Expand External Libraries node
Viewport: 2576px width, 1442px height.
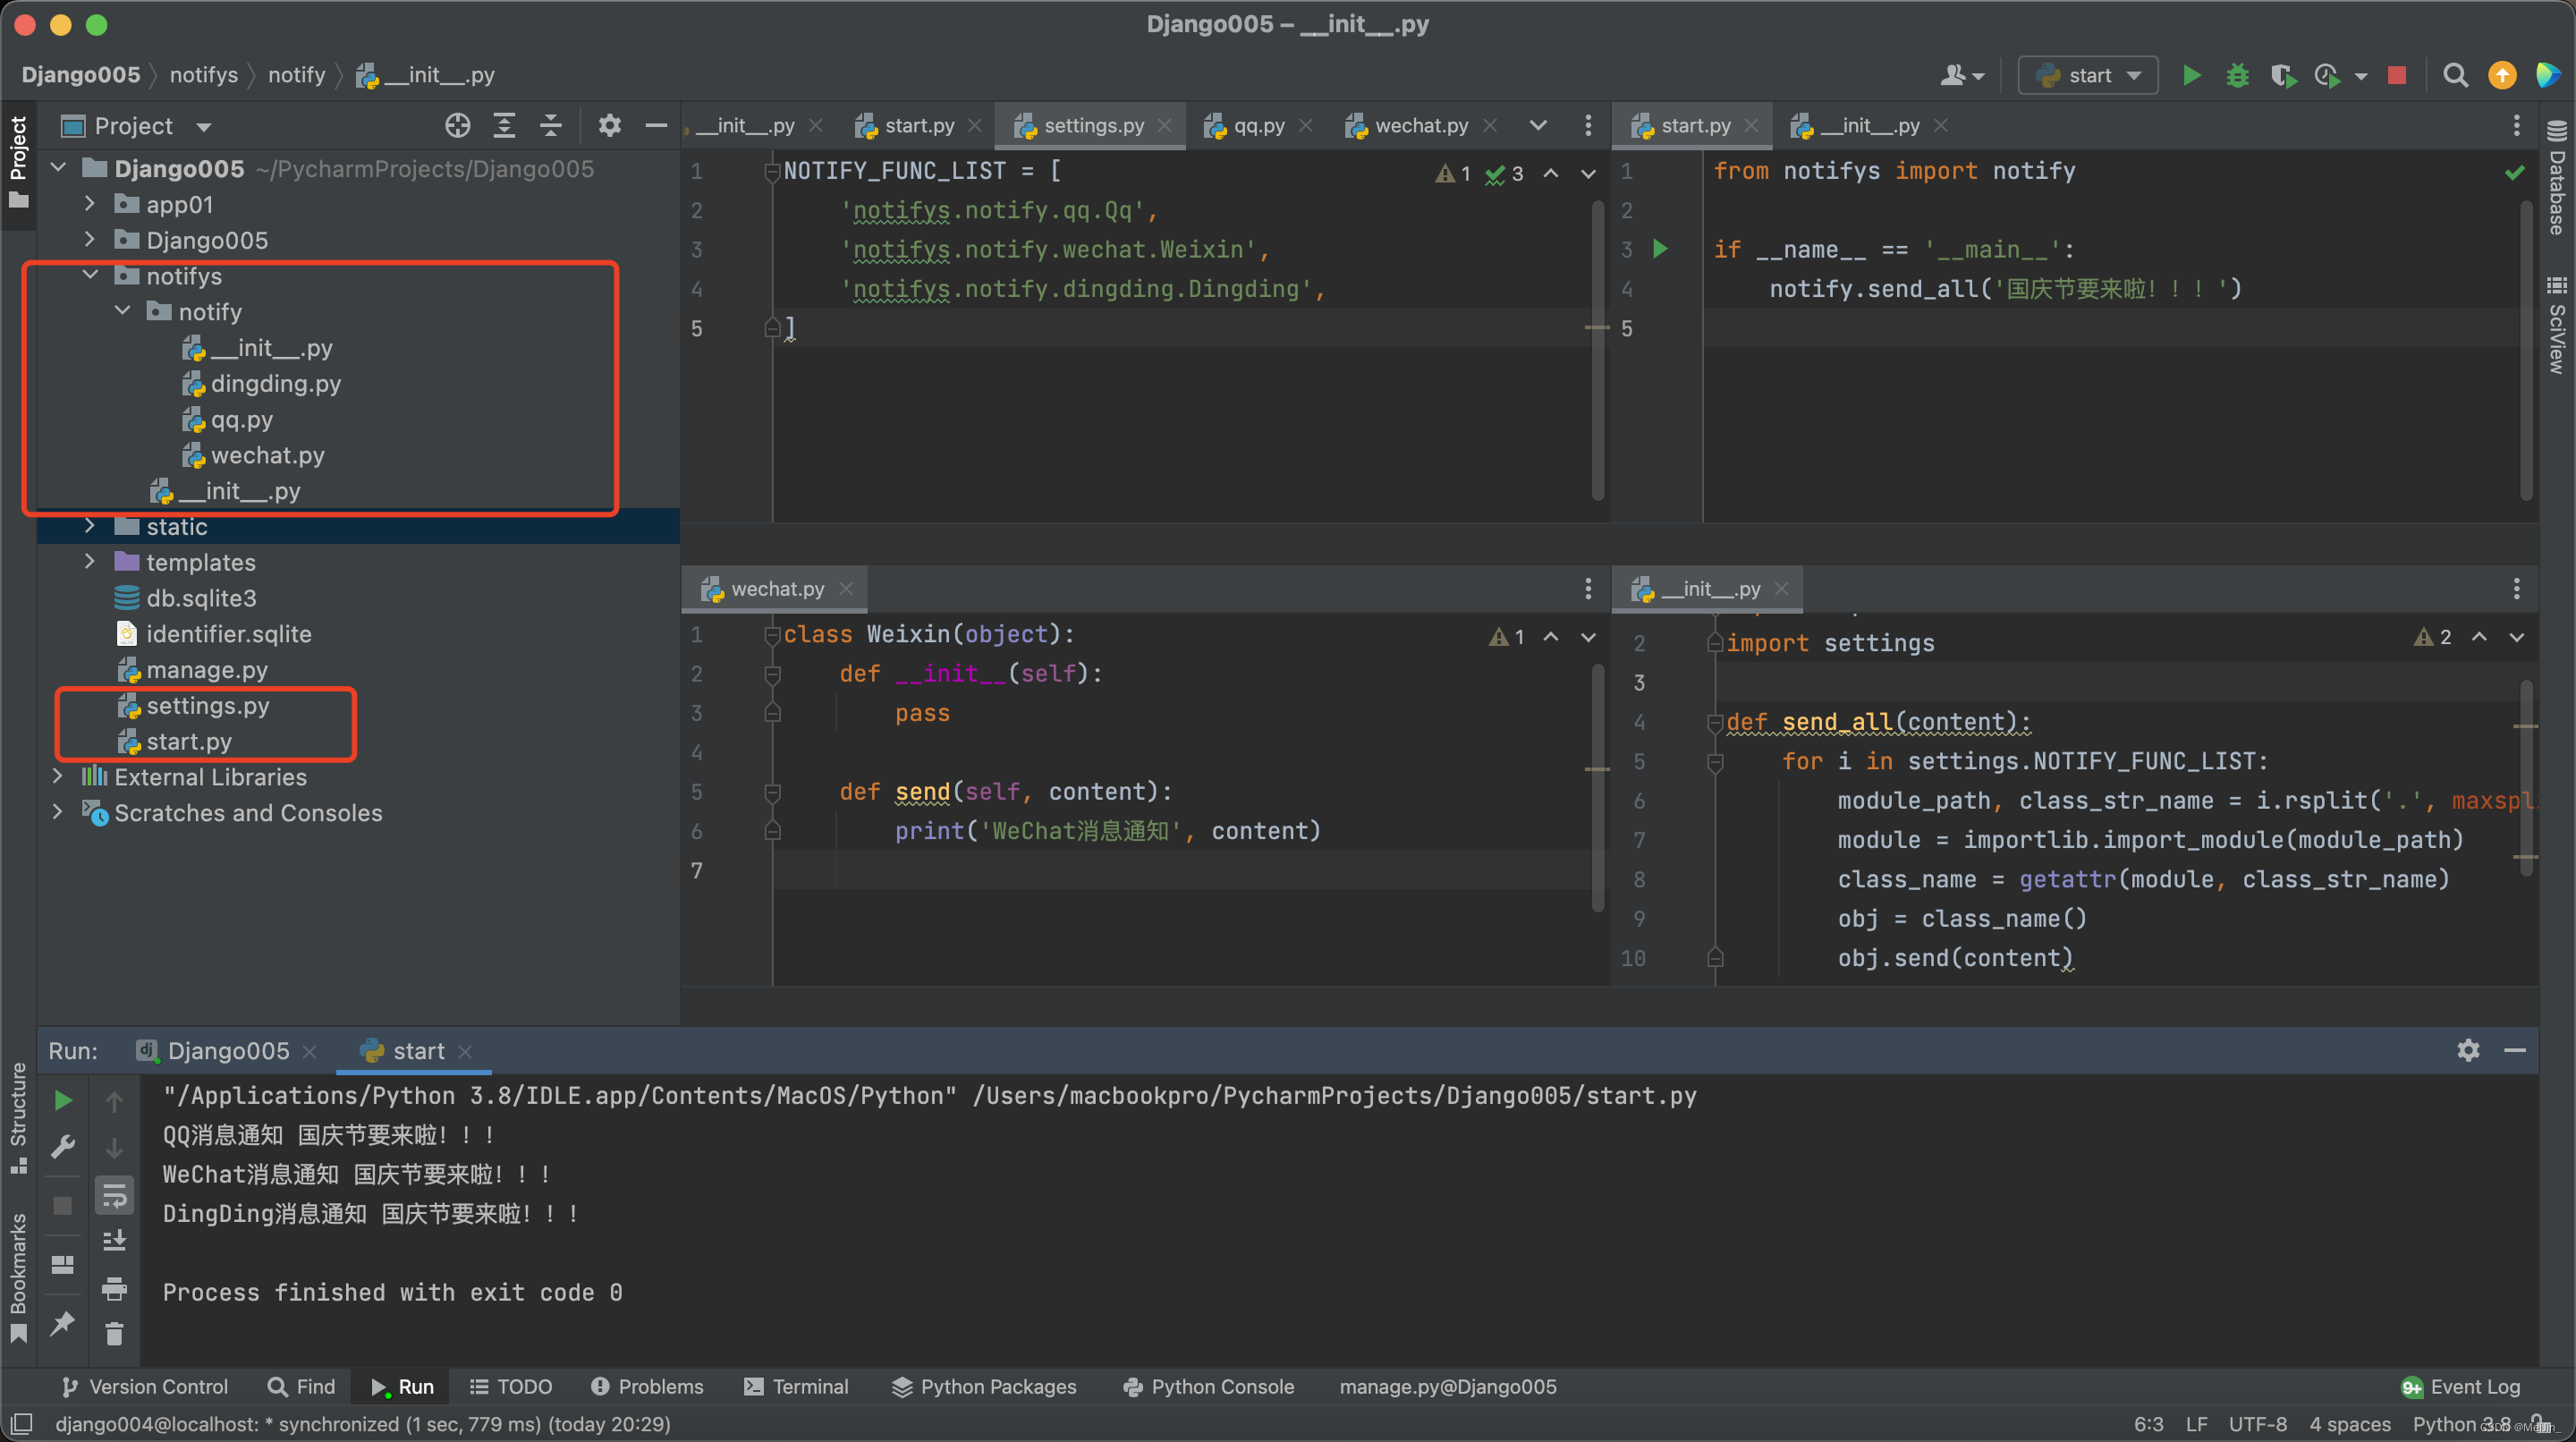pos(57,777)
